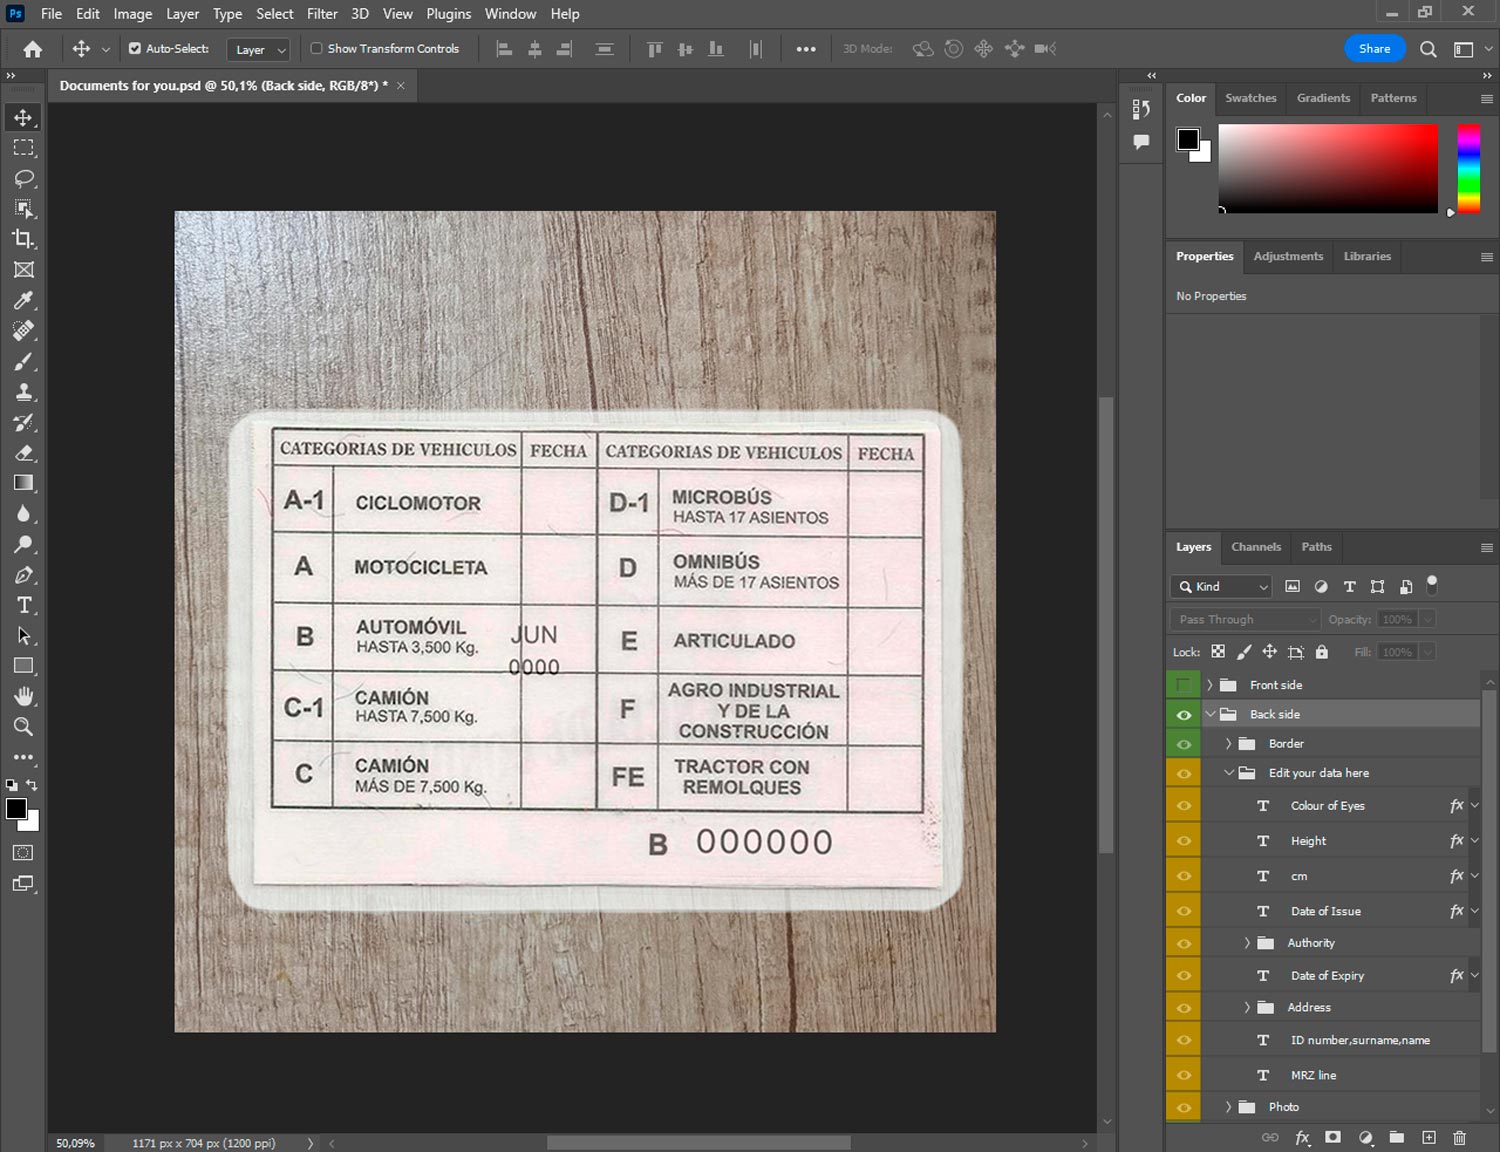This screenshot has height=1152, width=1500.
Task: Show the Front side layer group
Action: pos(1183,685)
